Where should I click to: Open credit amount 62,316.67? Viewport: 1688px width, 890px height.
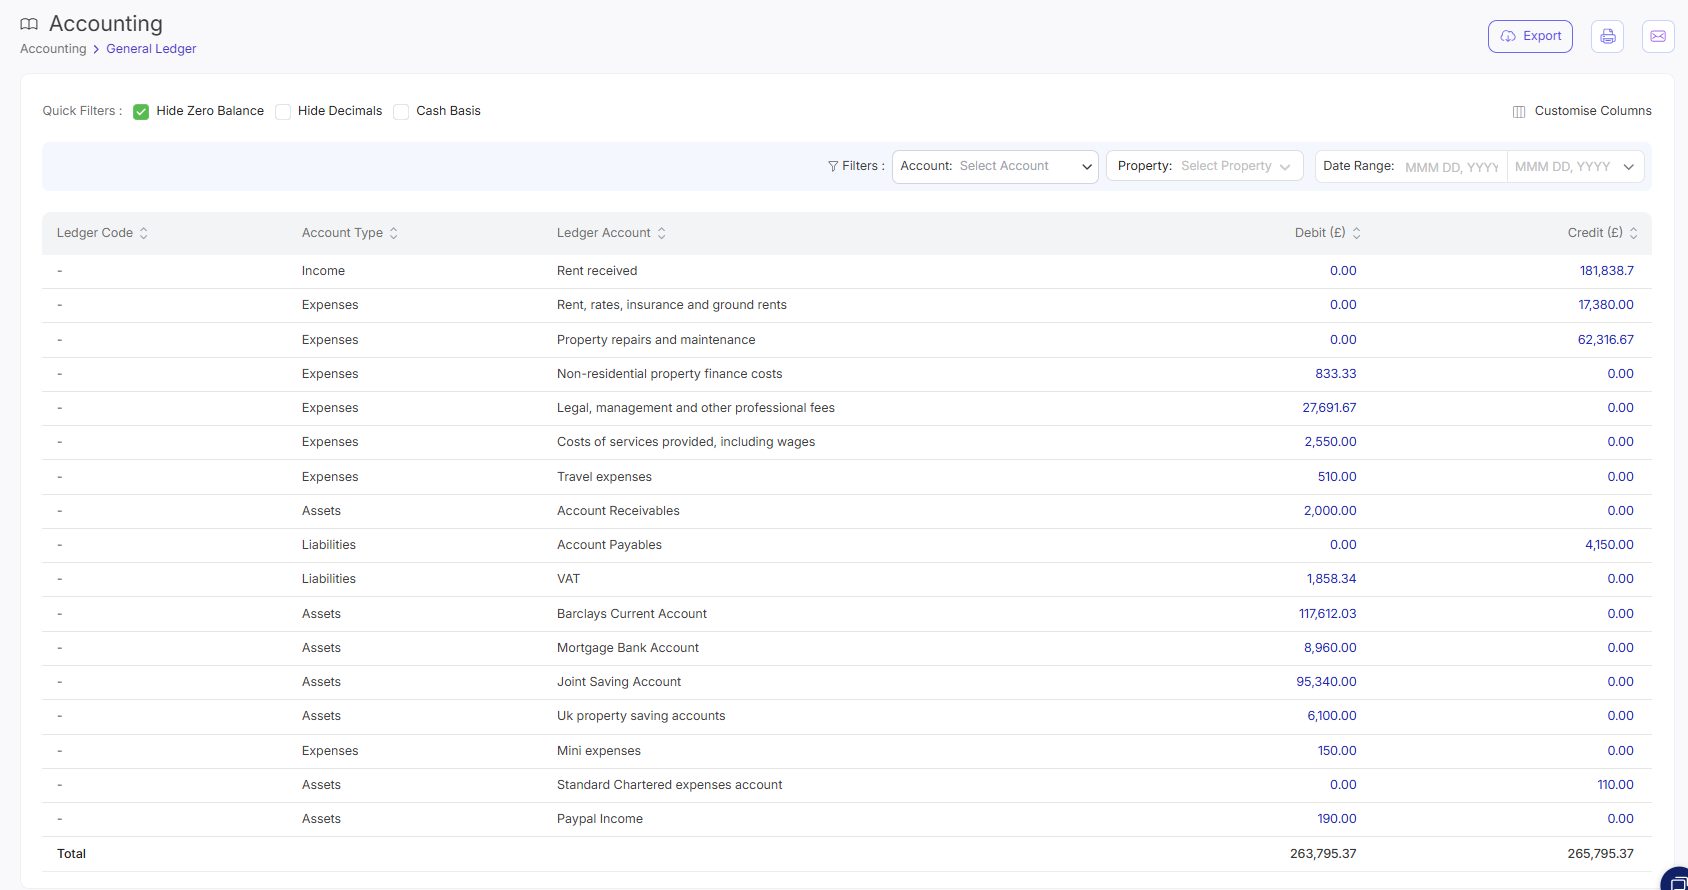pos(1606,340)
